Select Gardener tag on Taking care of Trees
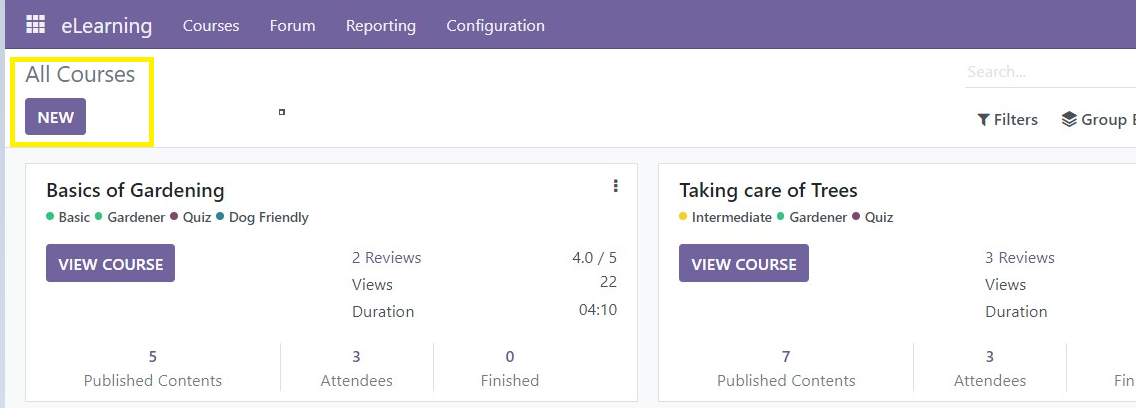Screen dimensions: 1136x408 coord(812,217)
